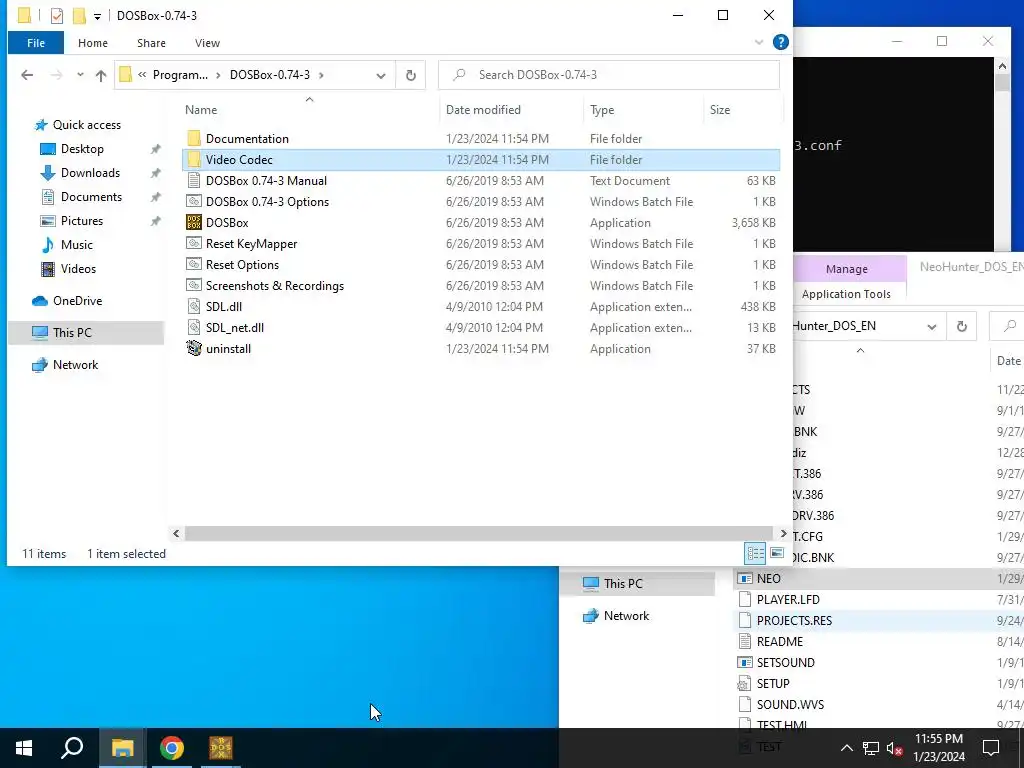1024x768 pixels.
Task: Open the File ribbon tab
Action: point(36,43)
